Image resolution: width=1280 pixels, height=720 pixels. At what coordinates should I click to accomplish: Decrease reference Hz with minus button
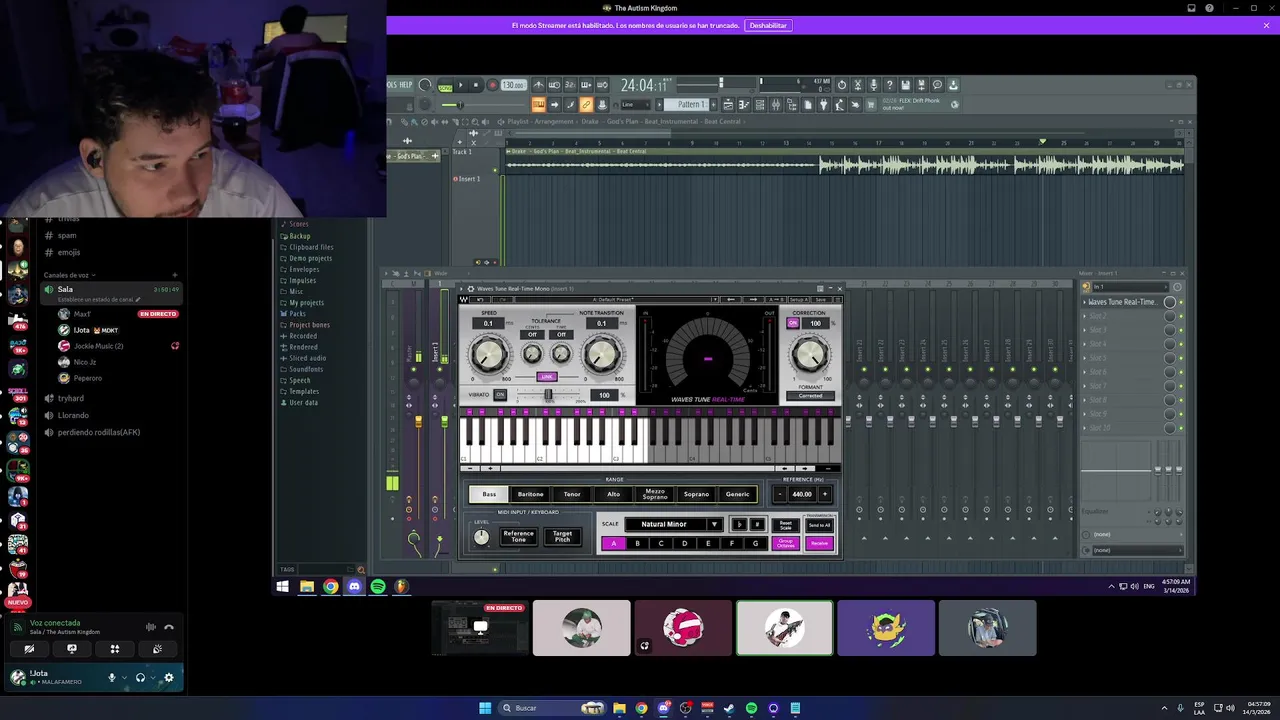(780, 494)
